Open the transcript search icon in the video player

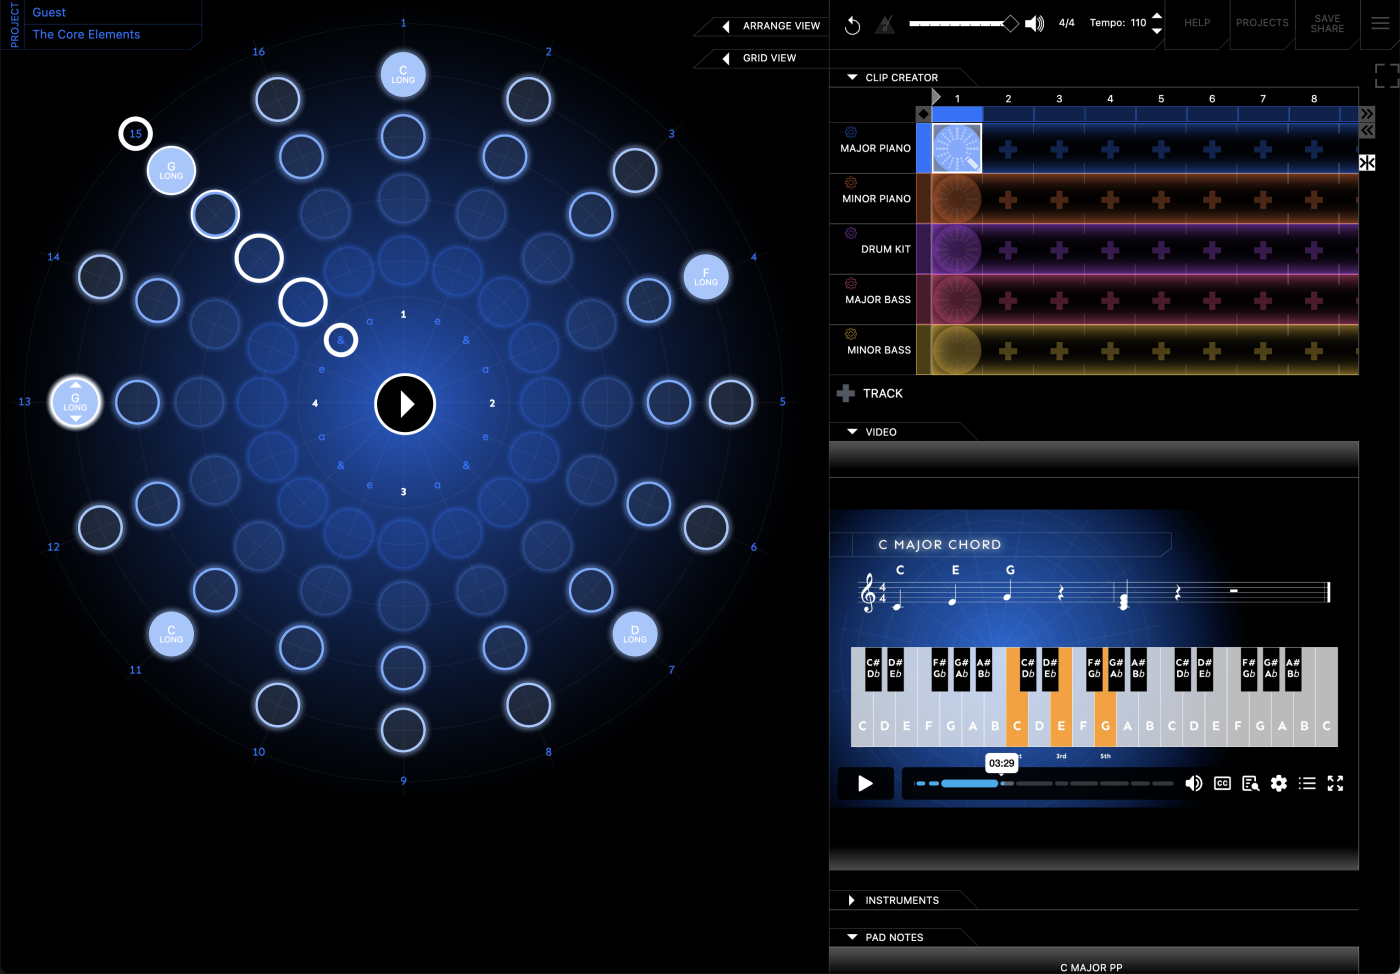(1250, 783)
